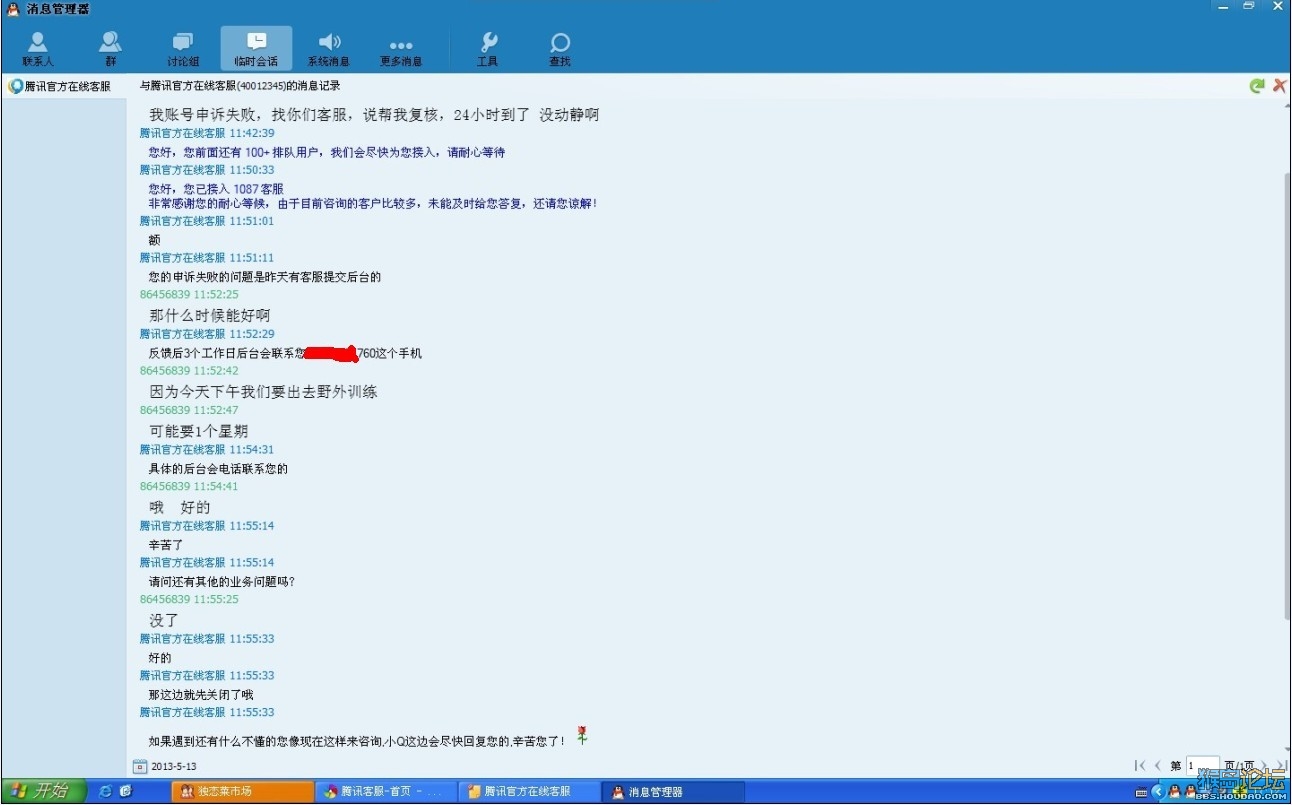Viewport: 1292px width, 805px height.
Task: Click the green refresh icon at top right
Action: tap(1257, 86)
